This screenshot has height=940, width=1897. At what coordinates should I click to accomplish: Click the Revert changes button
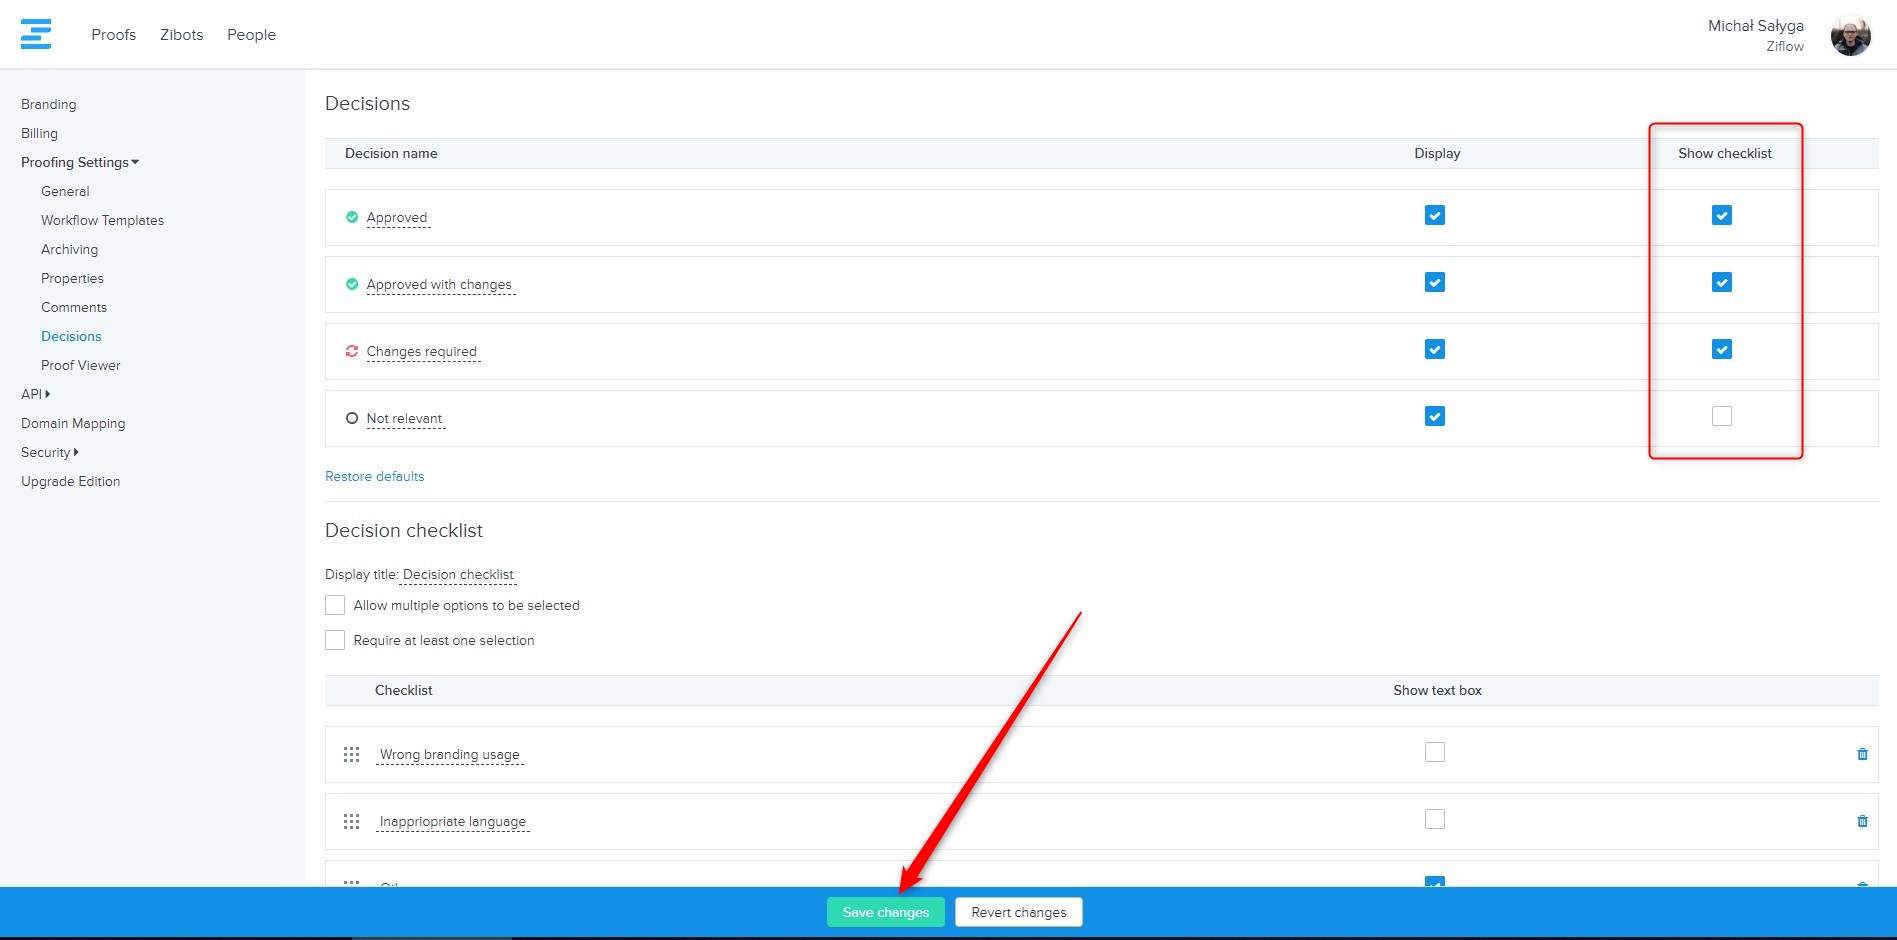tap(1018, 912)
